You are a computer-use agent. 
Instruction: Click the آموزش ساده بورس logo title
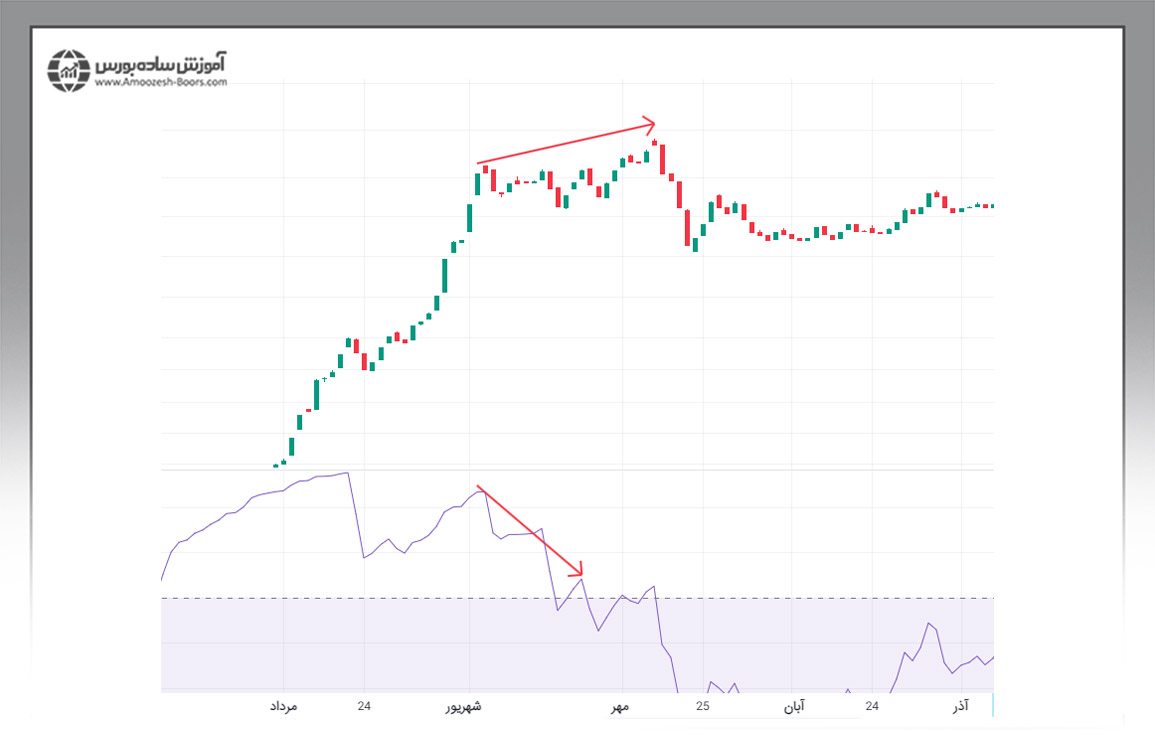point(161,63)
